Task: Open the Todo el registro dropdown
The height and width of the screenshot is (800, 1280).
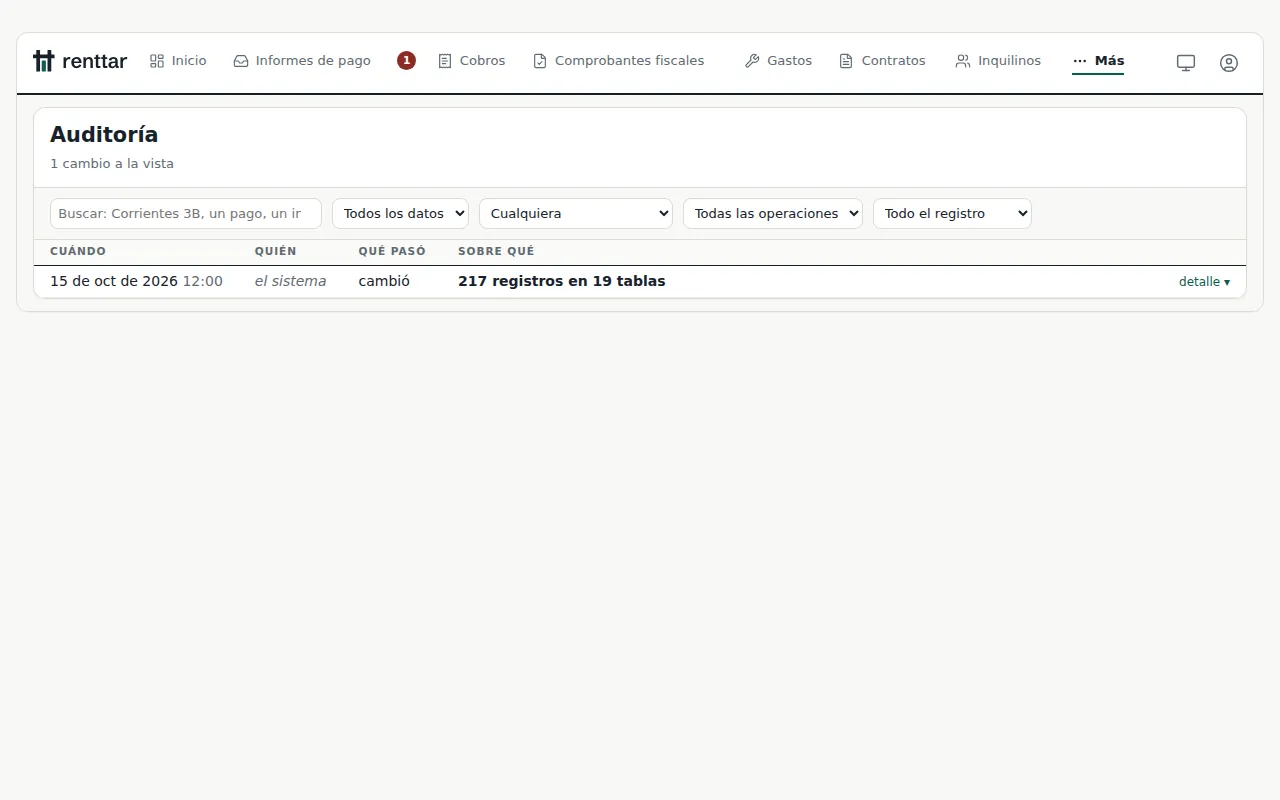Action: point(952,213)
